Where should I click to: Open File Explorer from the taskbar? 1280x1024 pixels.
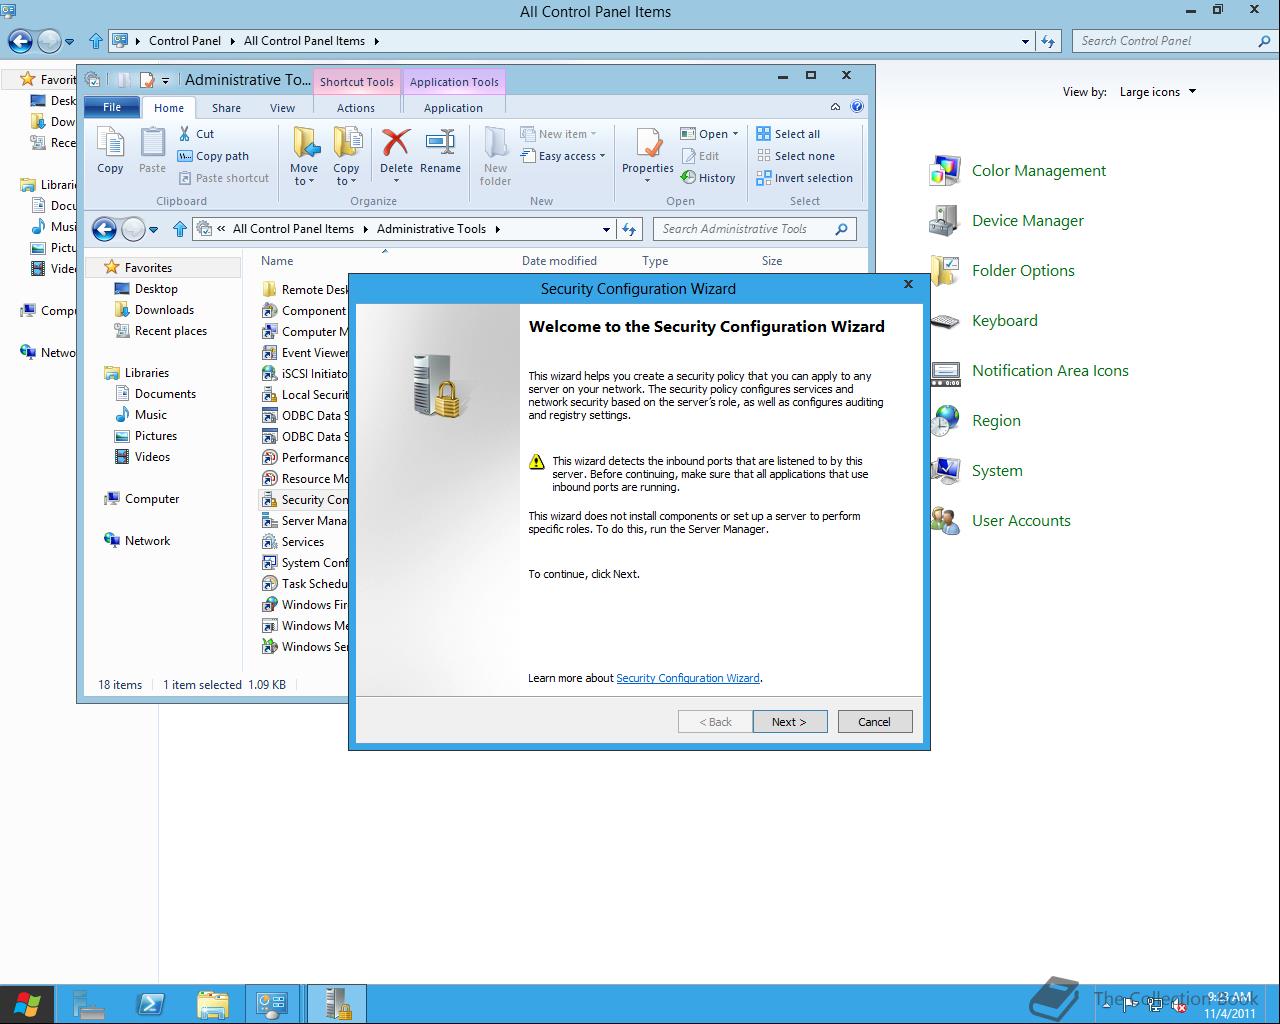point(213,1004)
